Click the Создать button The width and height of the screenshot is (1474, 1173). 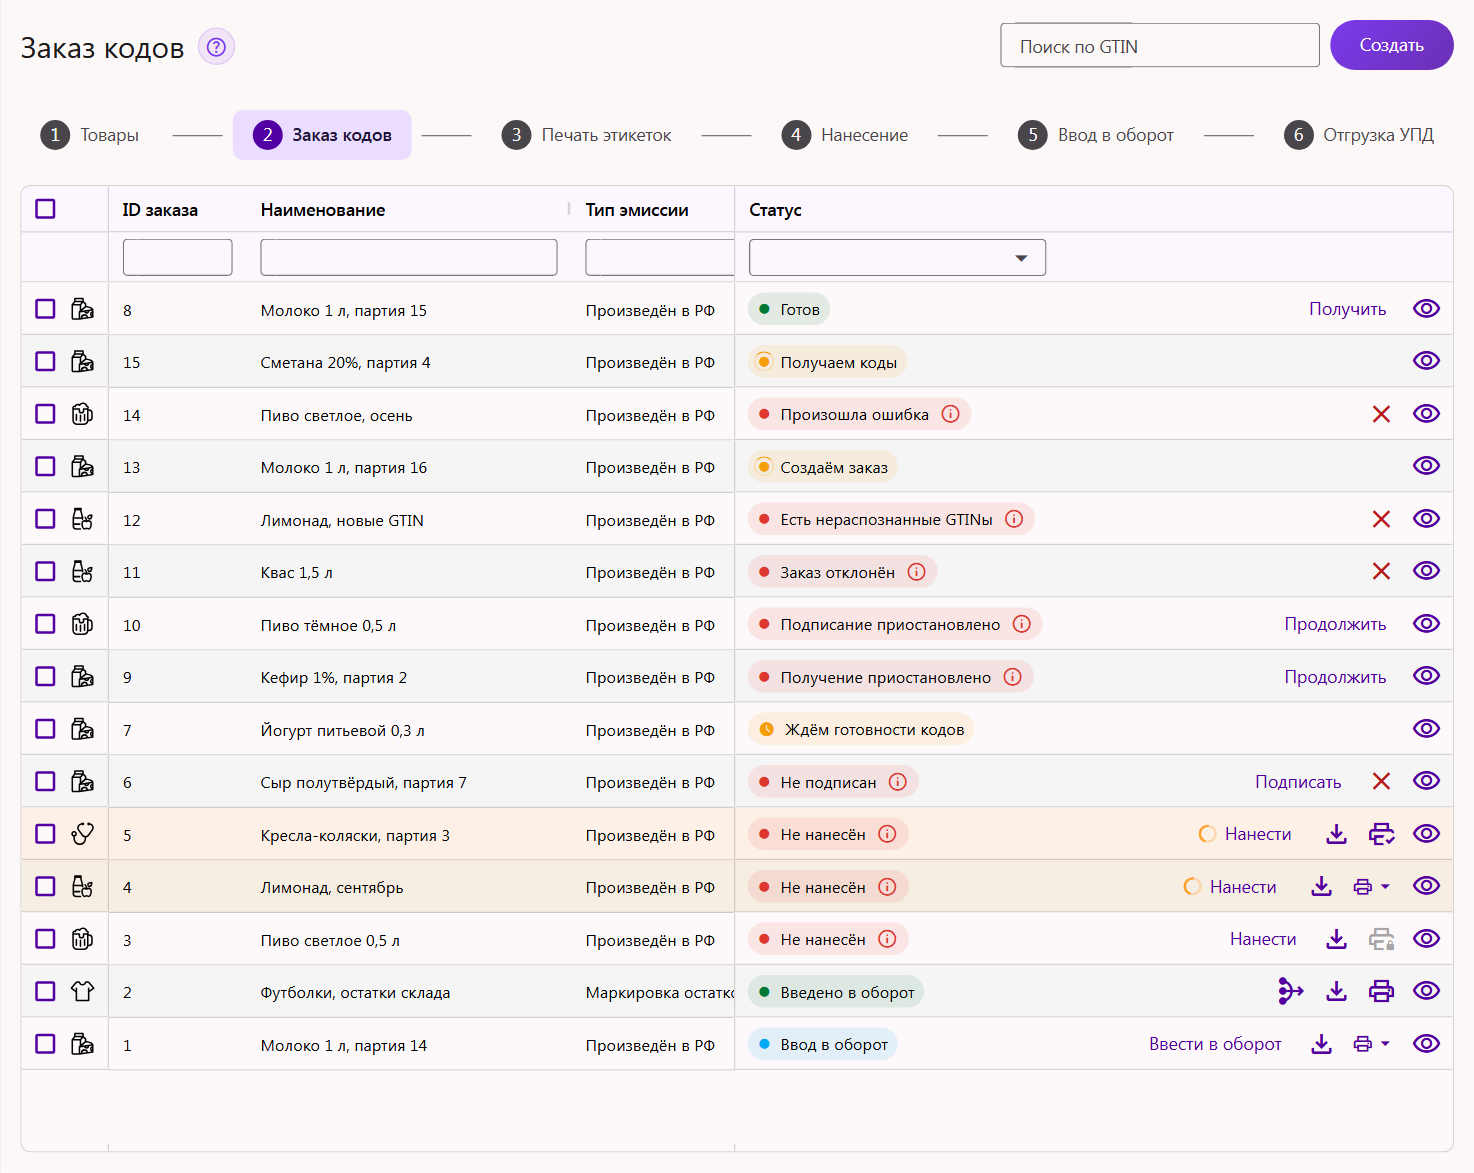tap(1391, 45)
